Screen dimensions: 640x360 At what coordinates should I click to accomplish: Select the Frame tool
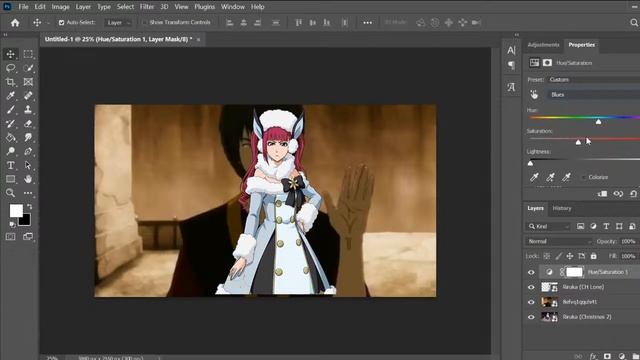tap(28, 82)
